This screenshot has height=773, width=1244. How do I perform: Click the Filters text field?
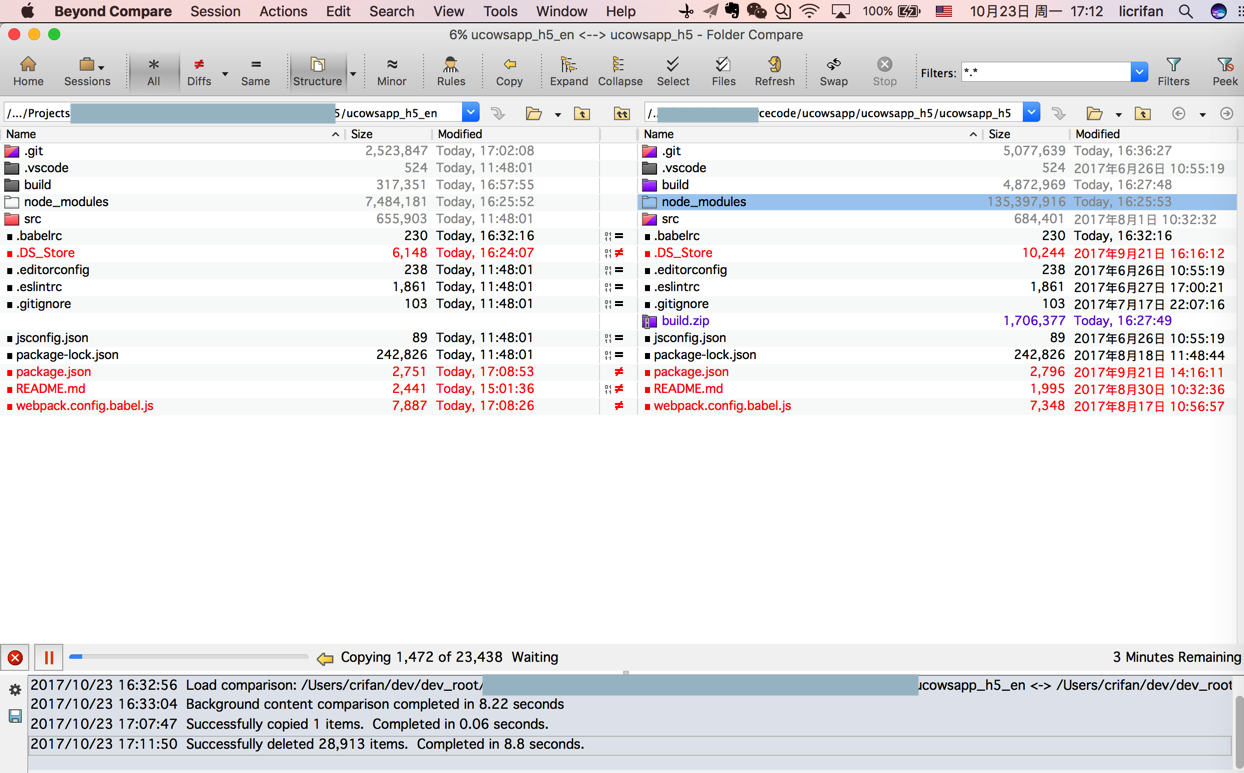coord(1045,72)
